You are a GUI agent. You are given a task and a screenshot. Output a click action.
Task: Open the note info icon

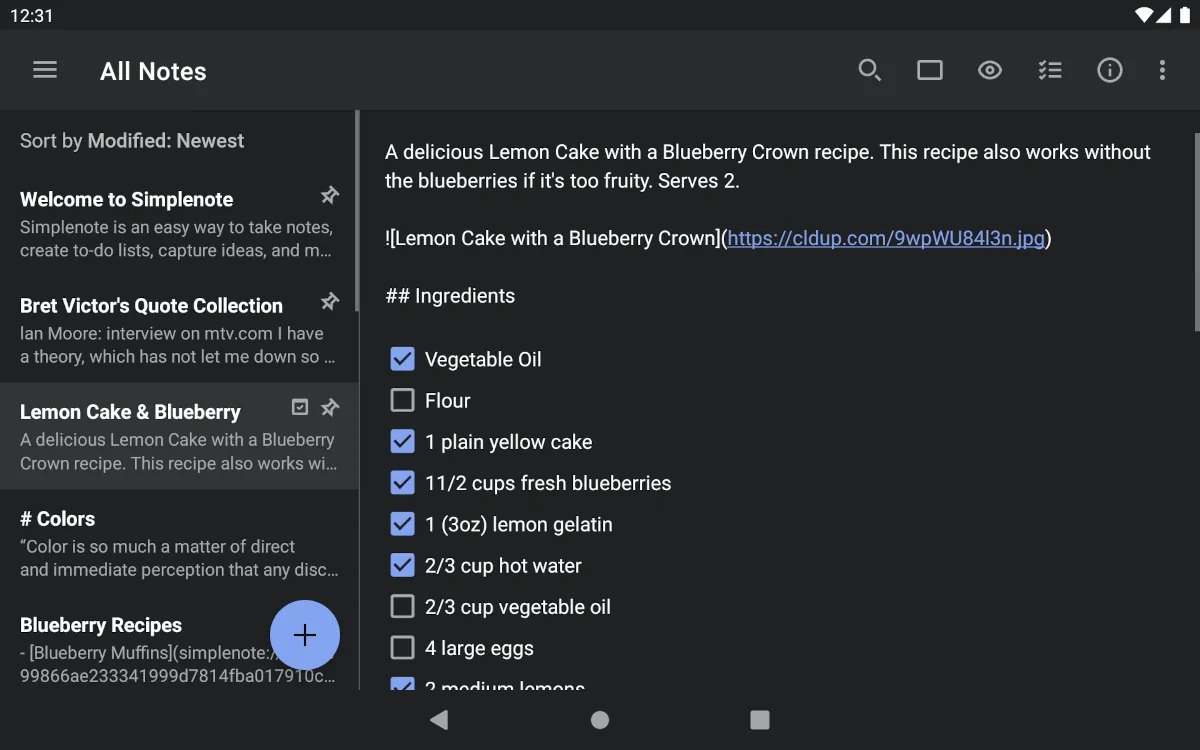[1110, 70]
